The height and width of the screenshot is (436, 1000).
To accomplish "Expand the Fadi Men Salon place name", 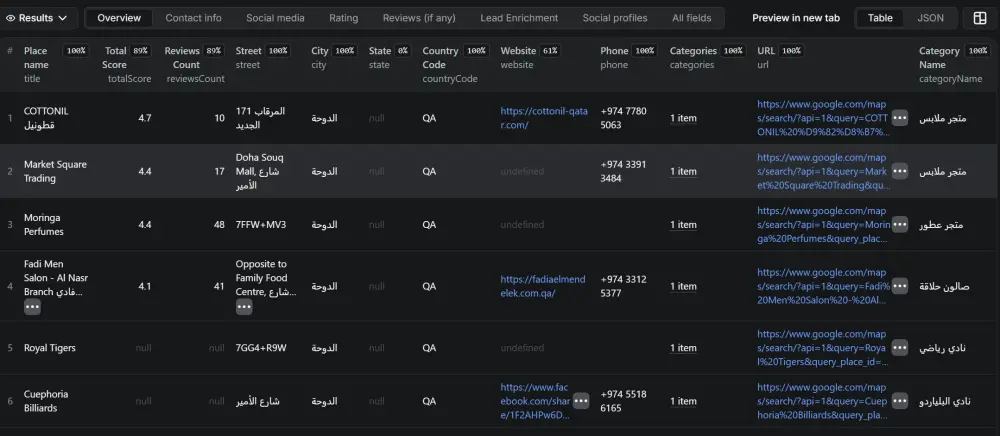I will [33, 307].
